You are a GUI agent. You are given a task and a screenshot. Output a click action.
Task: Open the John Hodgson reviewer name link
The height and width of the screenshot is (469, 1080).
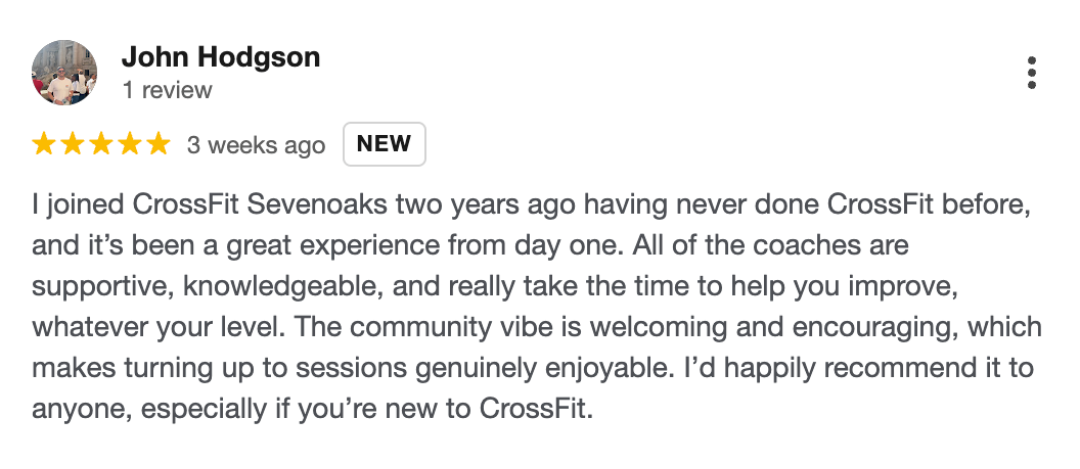click(220, 57)
